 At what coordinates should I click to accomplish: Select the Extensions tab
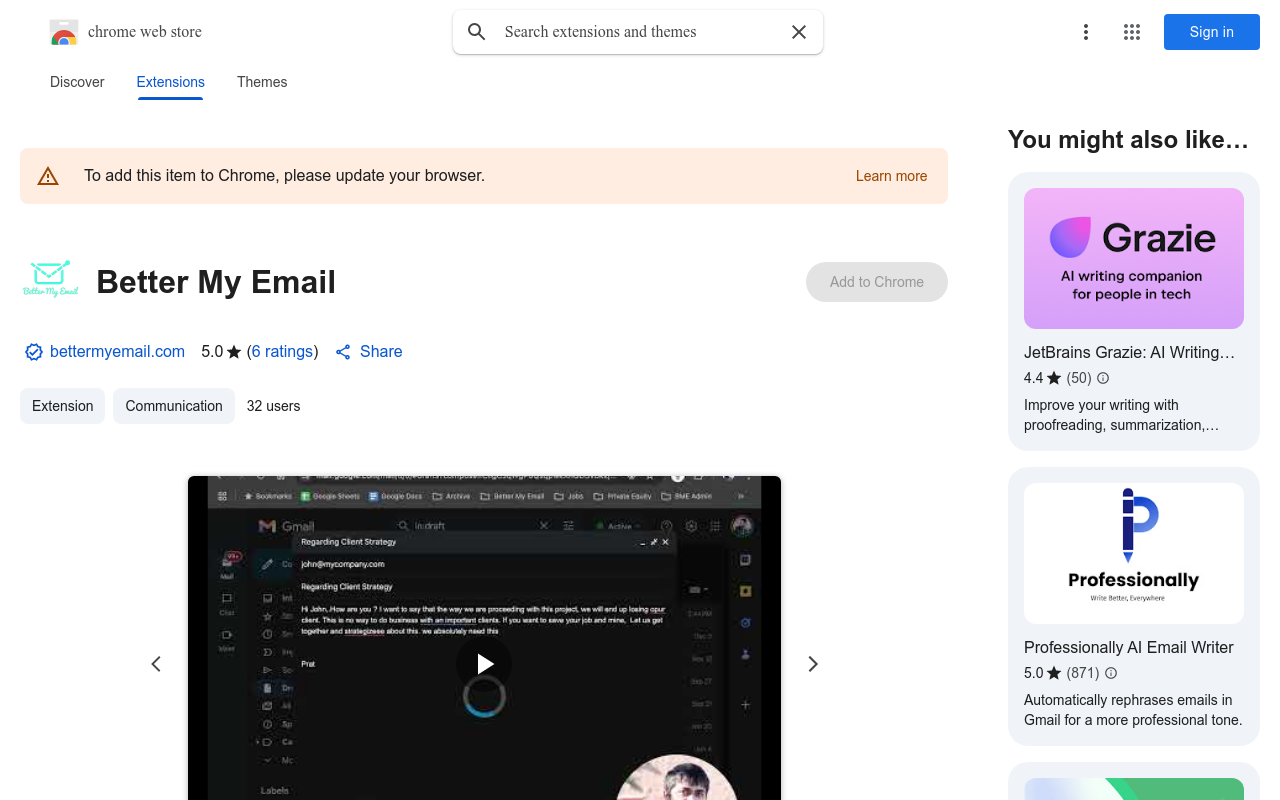click(x=171, y=82)
